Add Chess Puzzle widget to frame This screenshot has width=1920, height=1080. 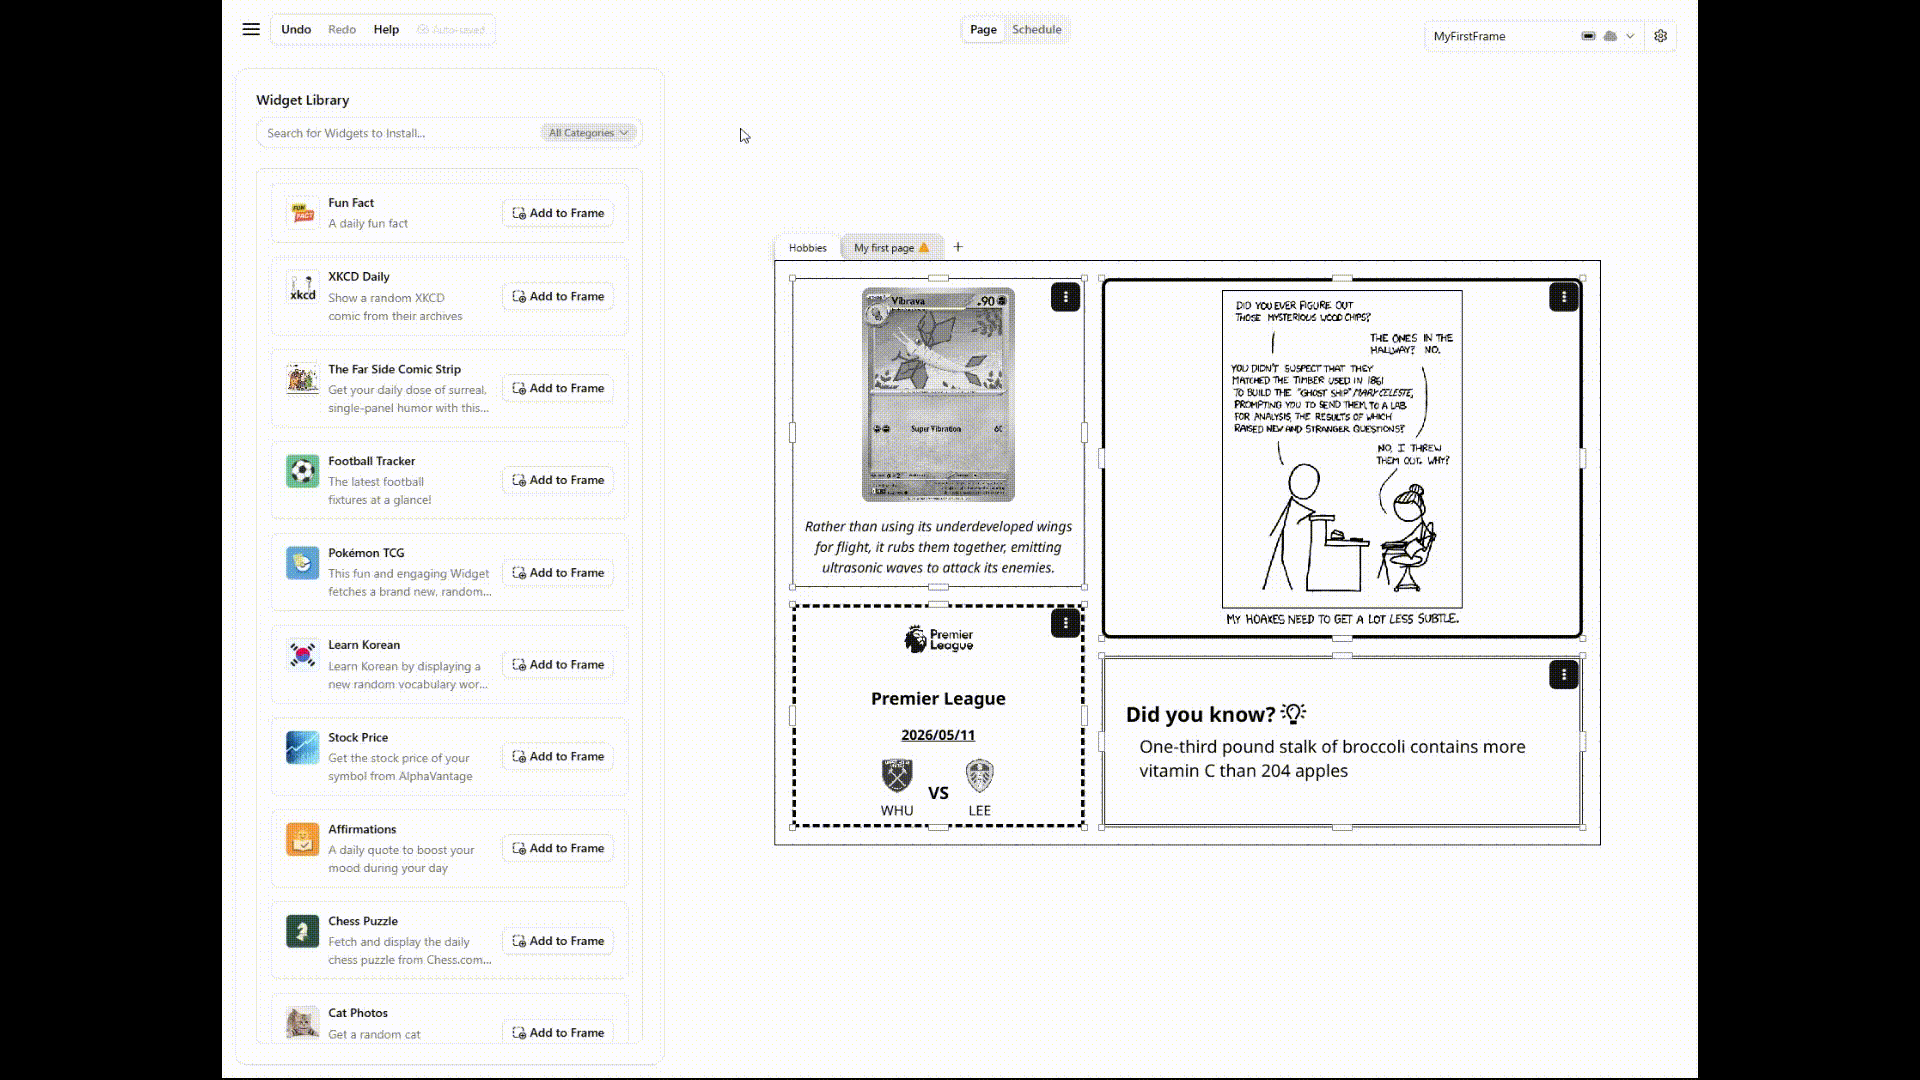[x=558, y=941]
